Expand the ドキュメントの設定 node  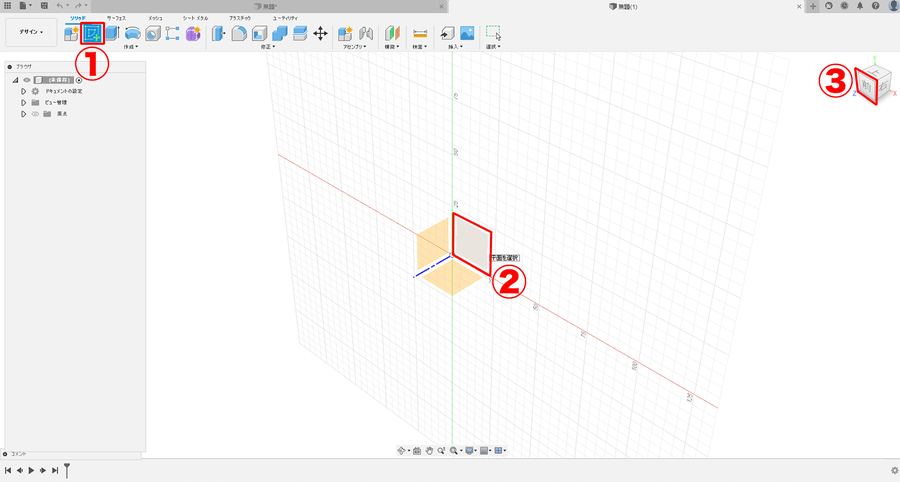24,91
